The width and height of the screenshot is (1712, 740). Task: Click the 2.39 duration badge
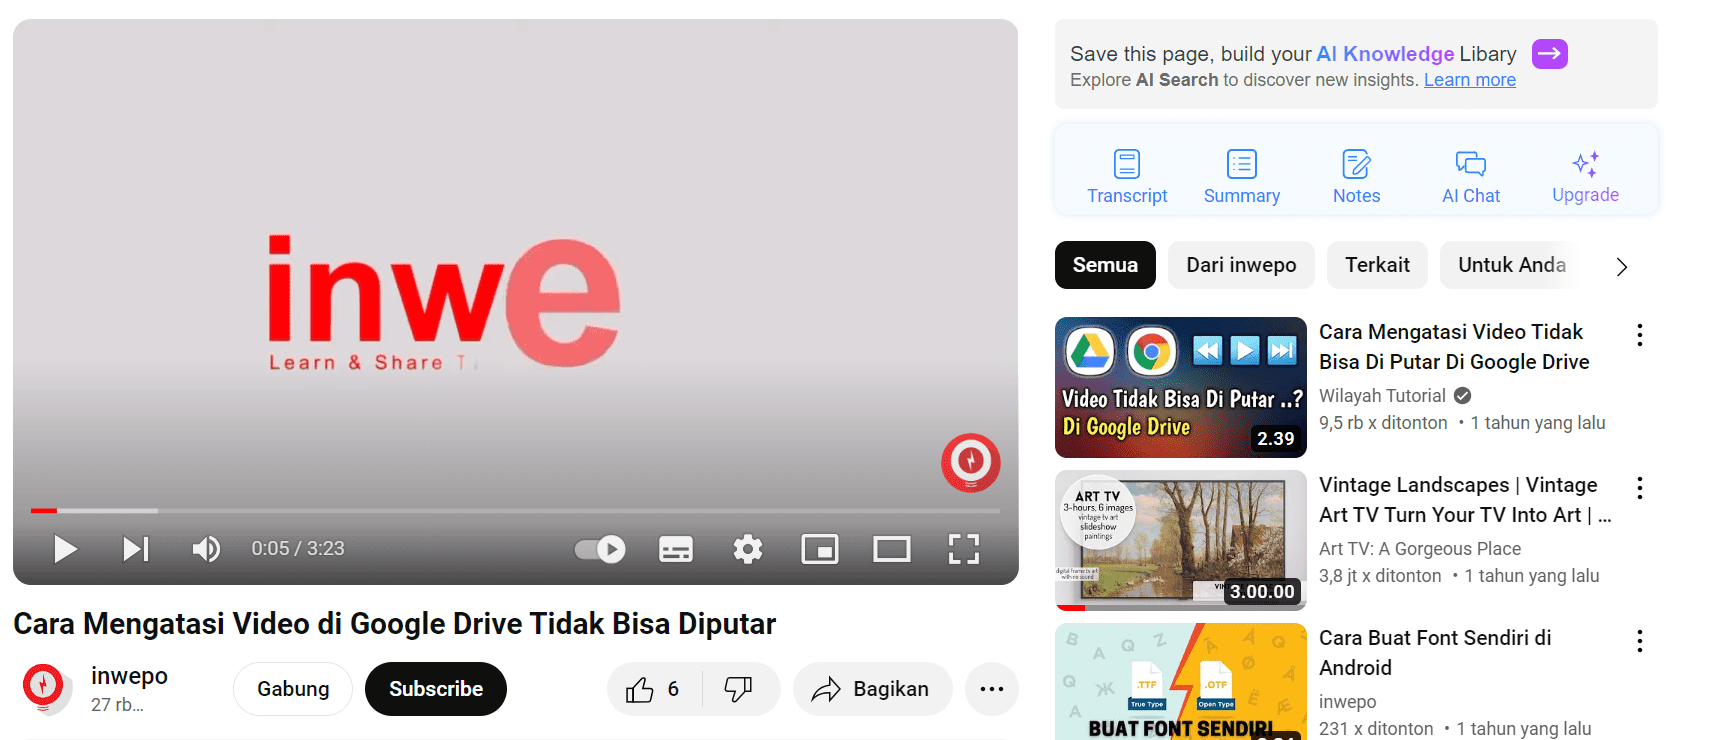click(1276, 439)
